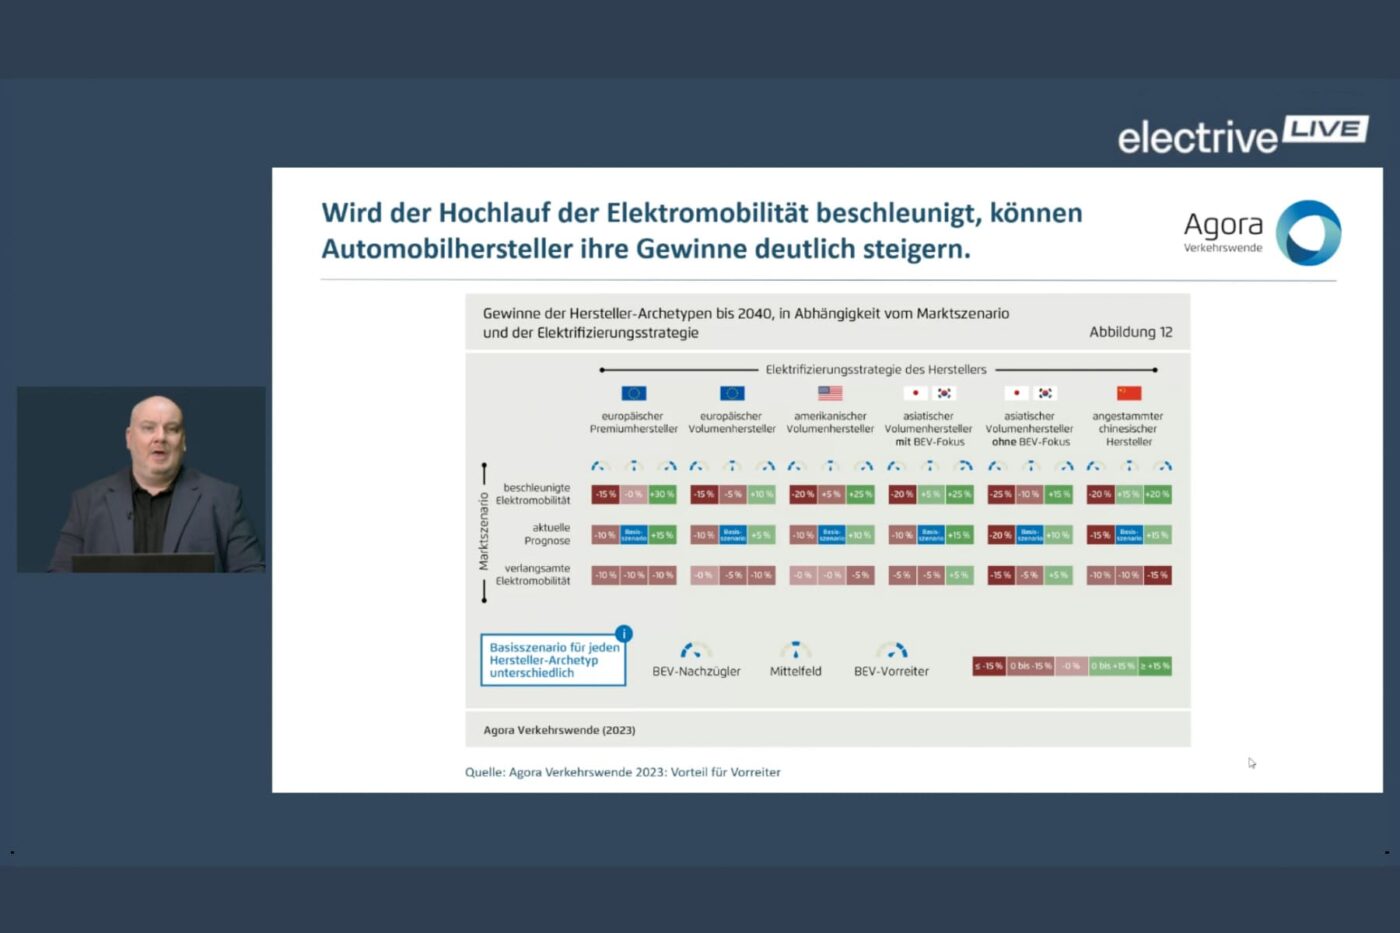The height and width of the screenshot is (933, 1400).
Task: Click 'Agora Verkehrswende (2023)' footer text
Action: [559, 730]
